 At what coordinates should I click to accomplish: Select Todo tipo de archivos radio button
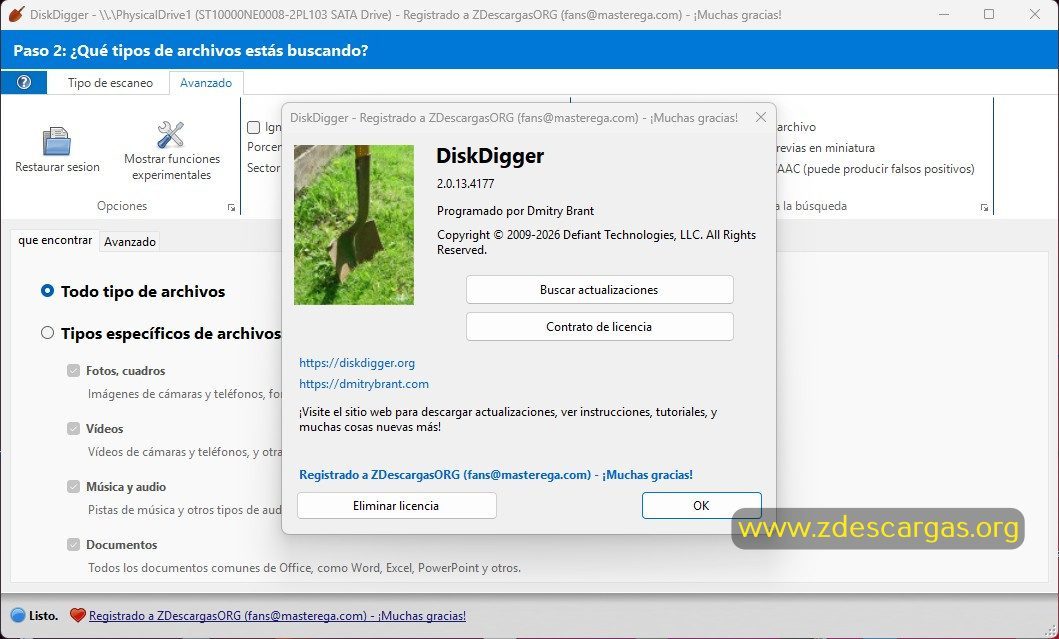click(x=47, y=291)
